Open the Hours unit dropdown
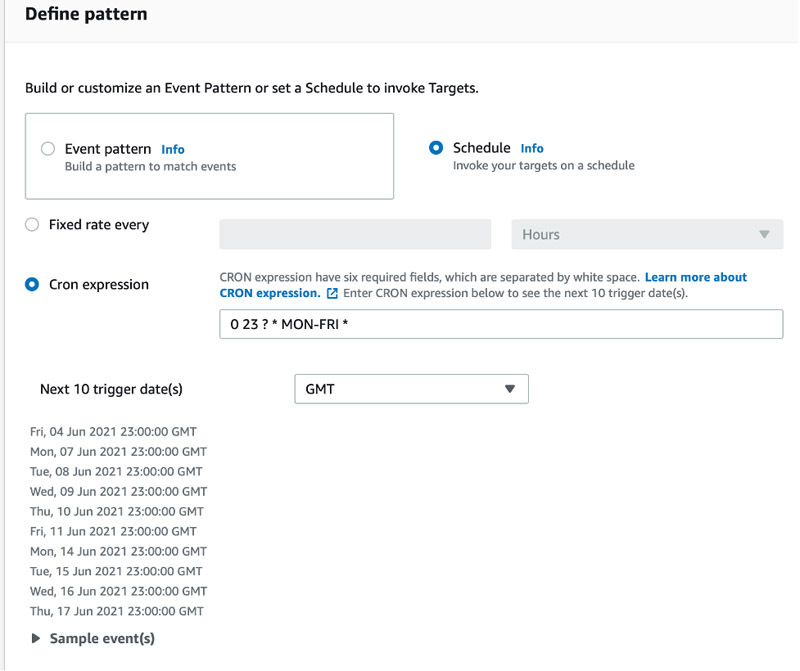Viewport: 800px width, 671px height. (x=647, y=234)
